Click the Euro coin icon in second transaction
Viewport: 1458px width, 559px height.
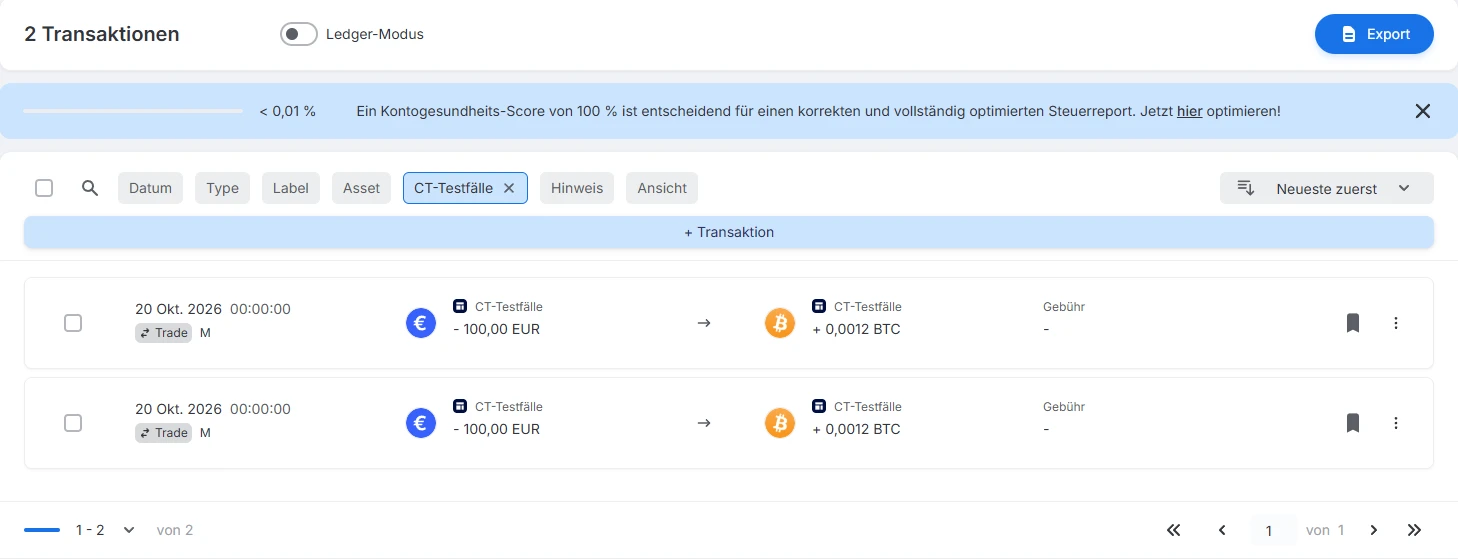click(x=421, y=423)
